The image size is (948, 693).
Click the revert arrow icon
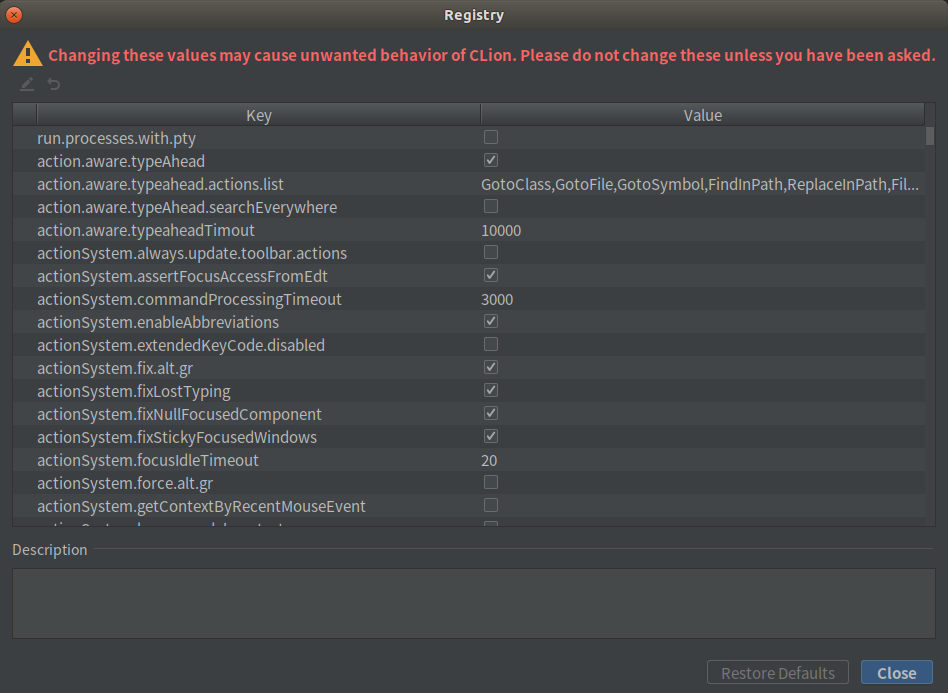click(53, 84)
